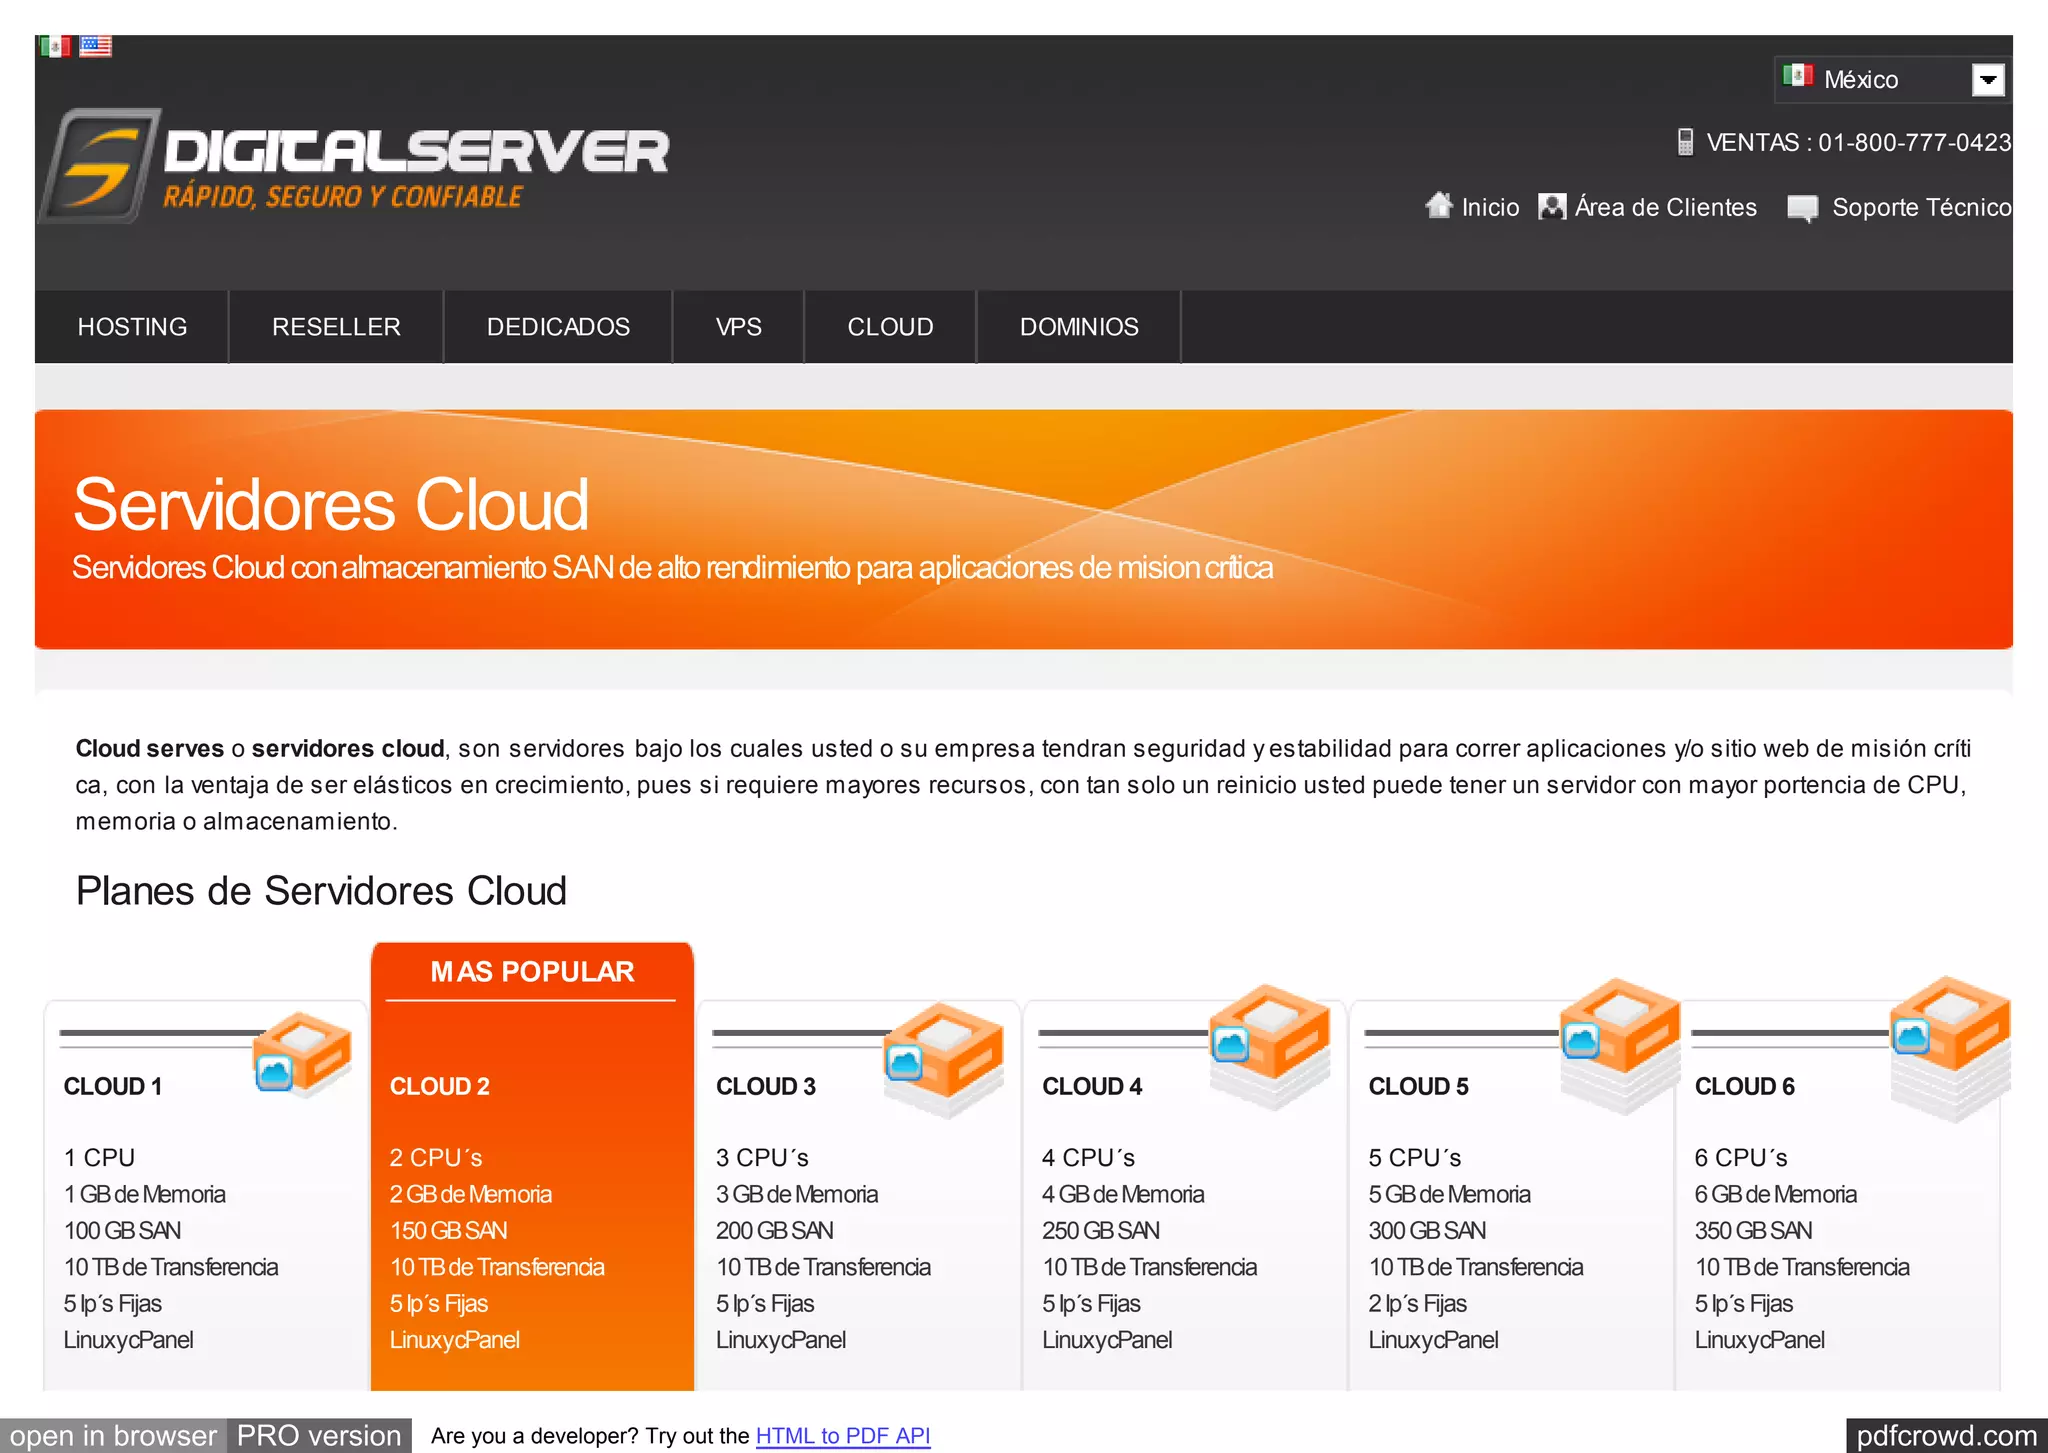Open the HTML to PDF API link
This screenshot has width=2048, height=1453.
click(842, 1436)
